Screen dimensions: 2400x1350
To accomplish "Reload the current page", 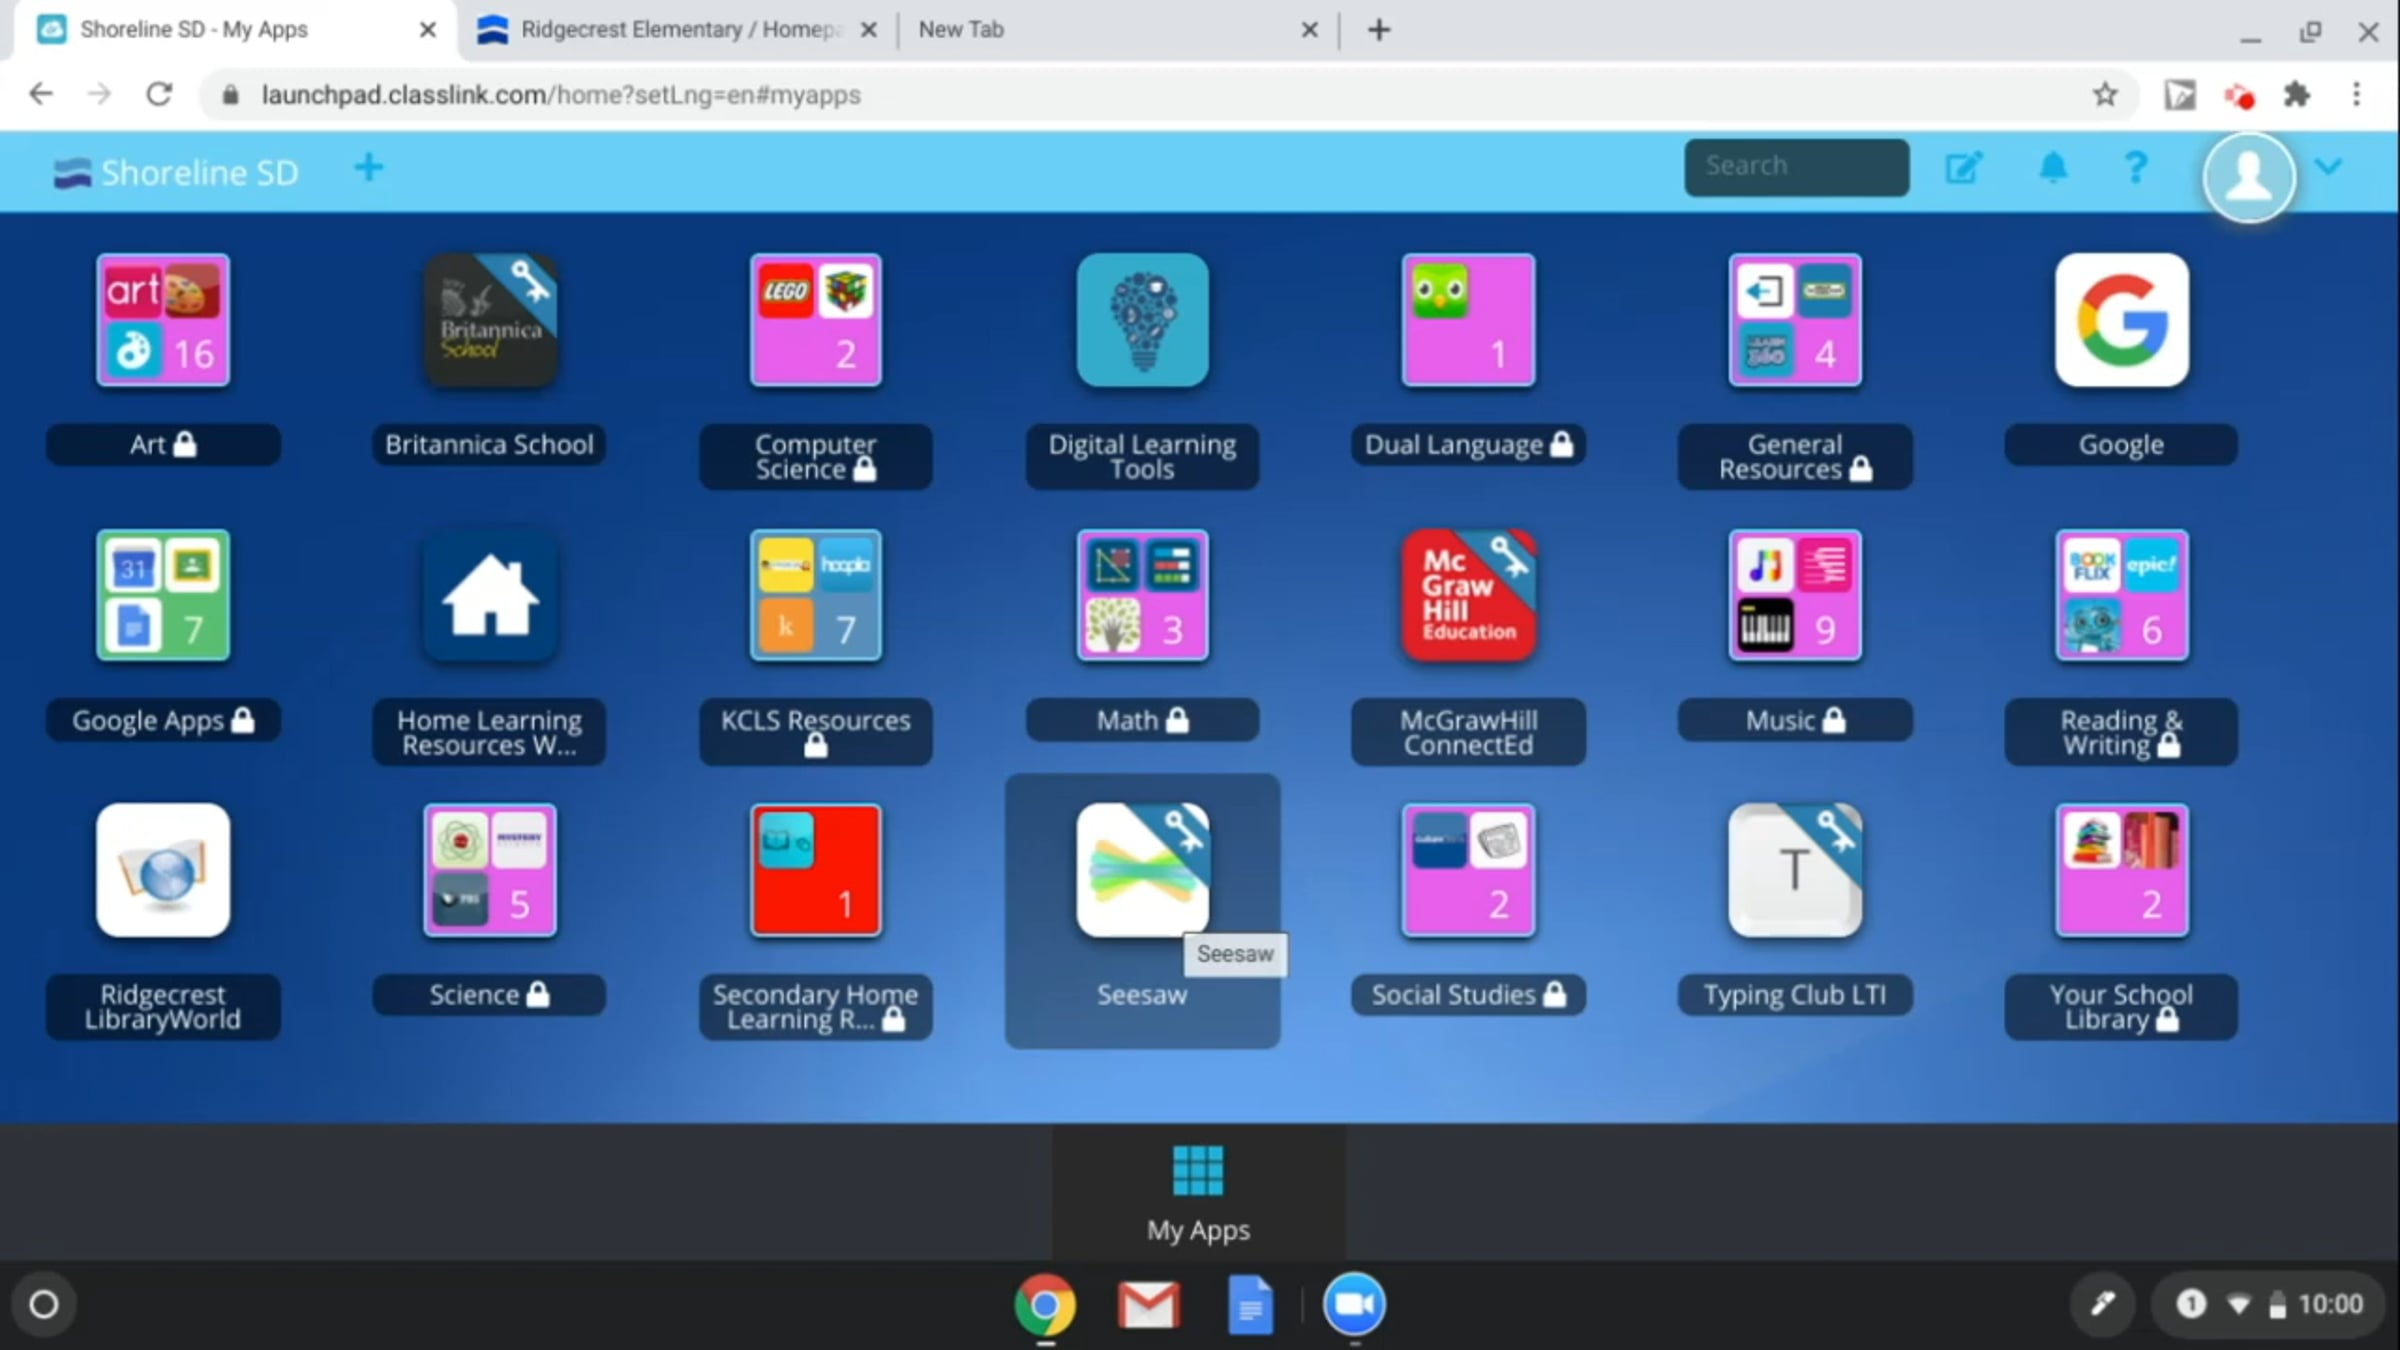I will (x=159, y=94).
